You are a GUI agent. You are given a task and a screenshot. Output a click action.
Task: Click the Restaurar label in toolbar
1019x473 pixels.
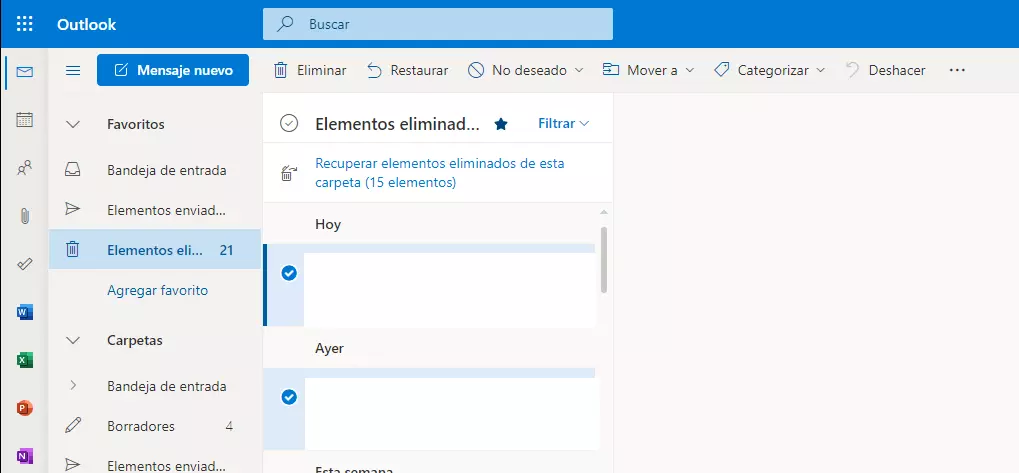419,70
